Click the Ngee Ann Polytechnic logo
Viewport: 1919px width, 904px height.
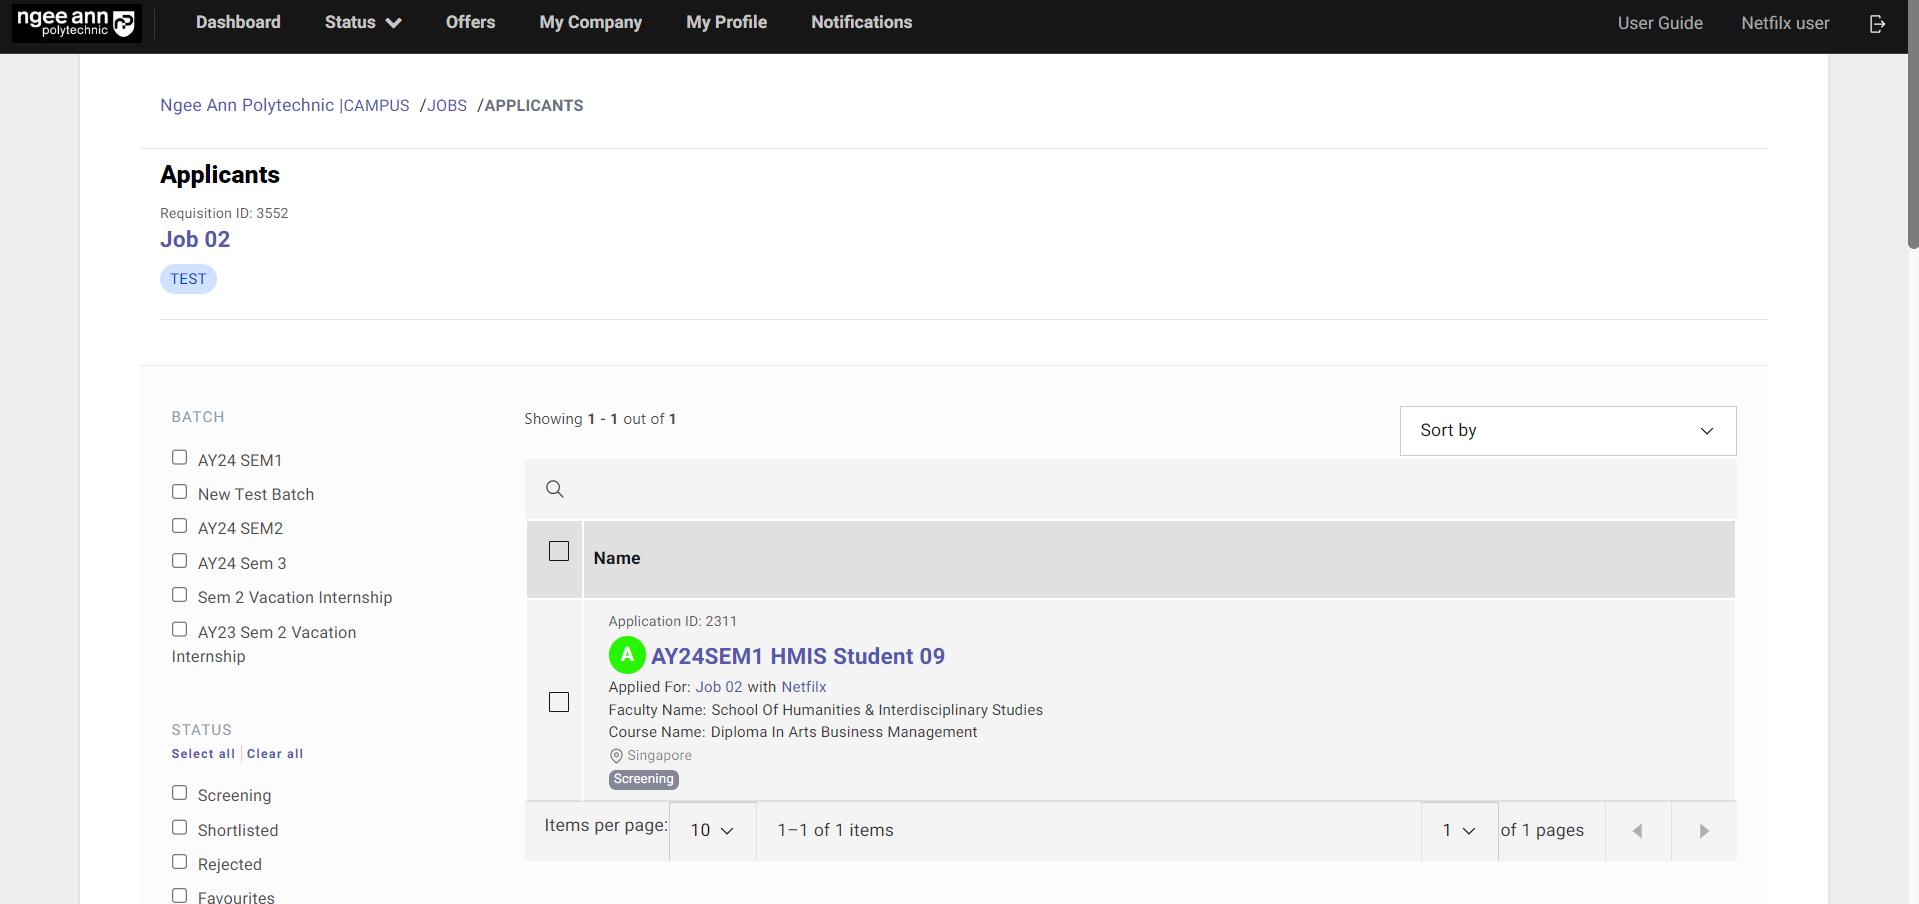click(x=76, y=23)
